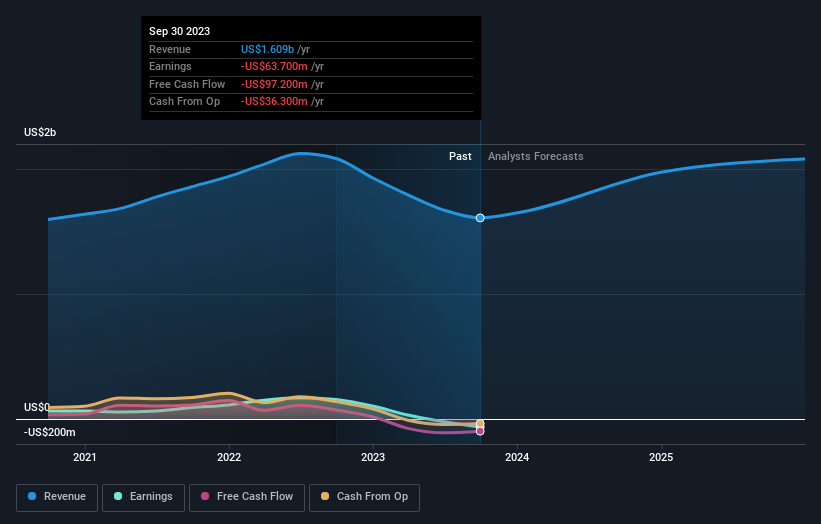Image resolution: width=821 pixels, height=524 pixels.
Task: Toggle the Revenue legend button
Action: point(57,497)
